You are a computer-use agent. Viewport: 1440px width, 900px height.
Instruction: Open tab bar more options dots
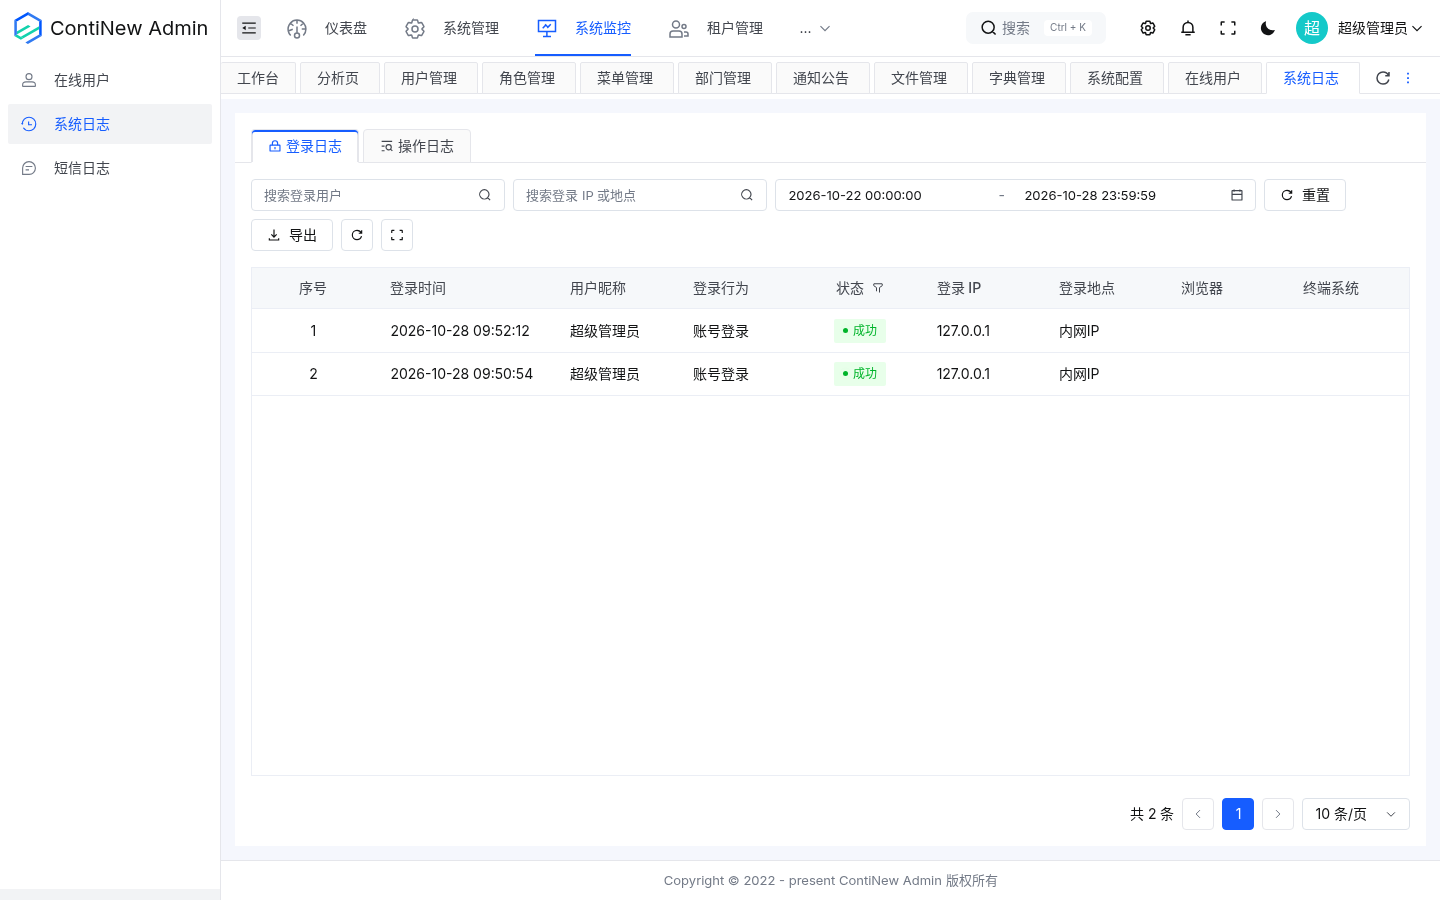[1408, 78]
